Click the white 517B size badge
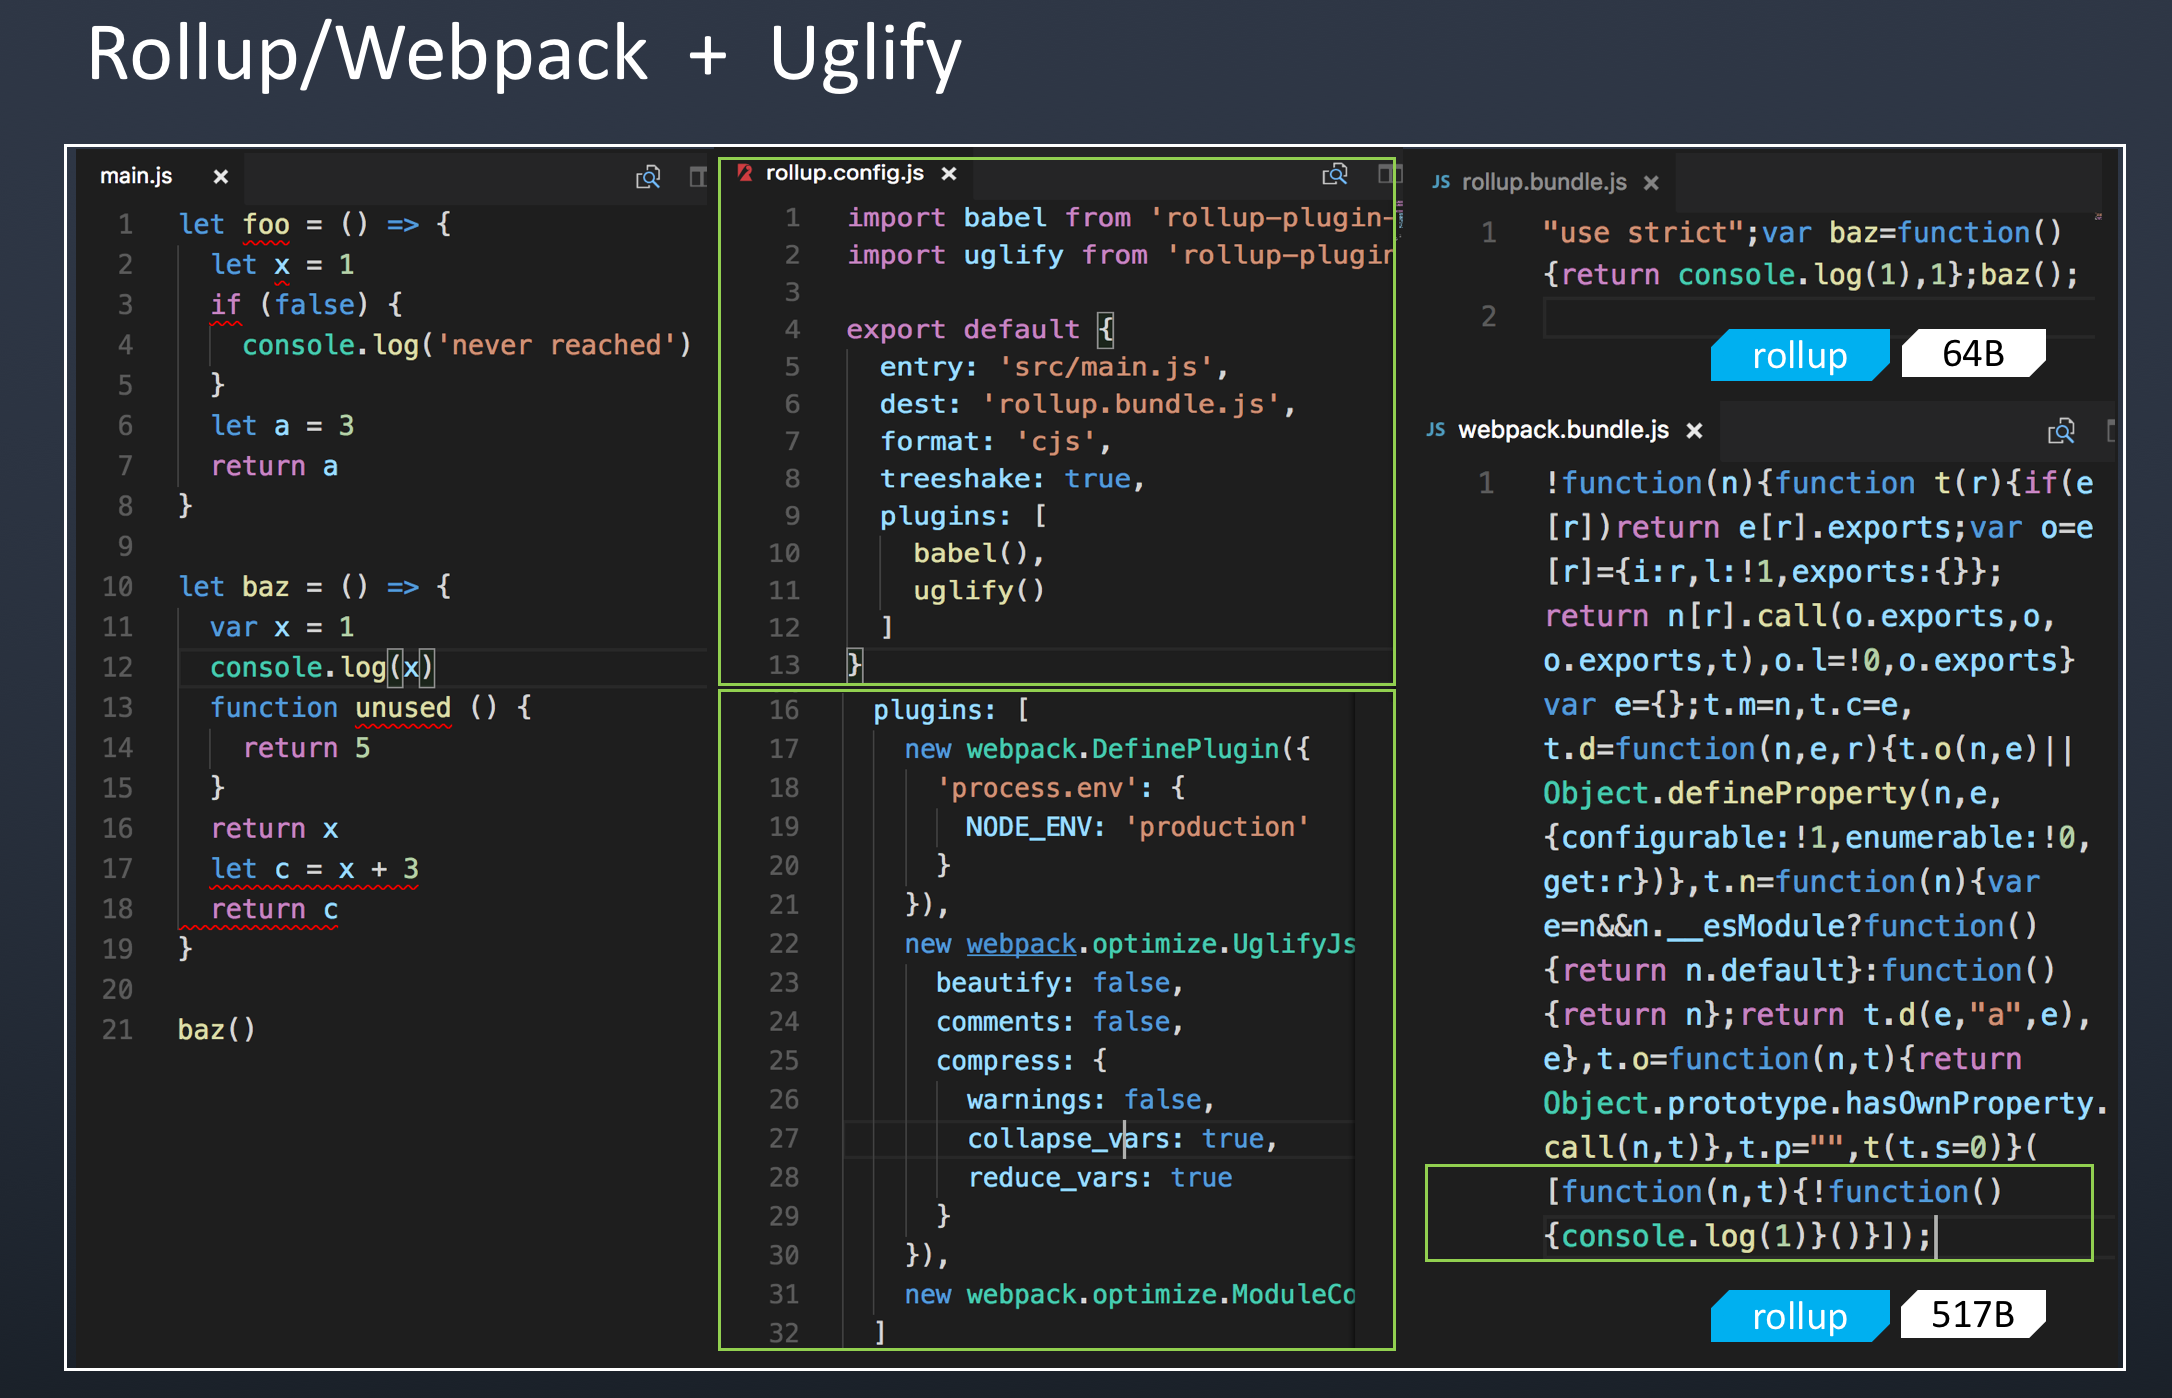The height and width of the screenshot is (1398, 2172). pyautogui.click(x=1971, y=1314)
